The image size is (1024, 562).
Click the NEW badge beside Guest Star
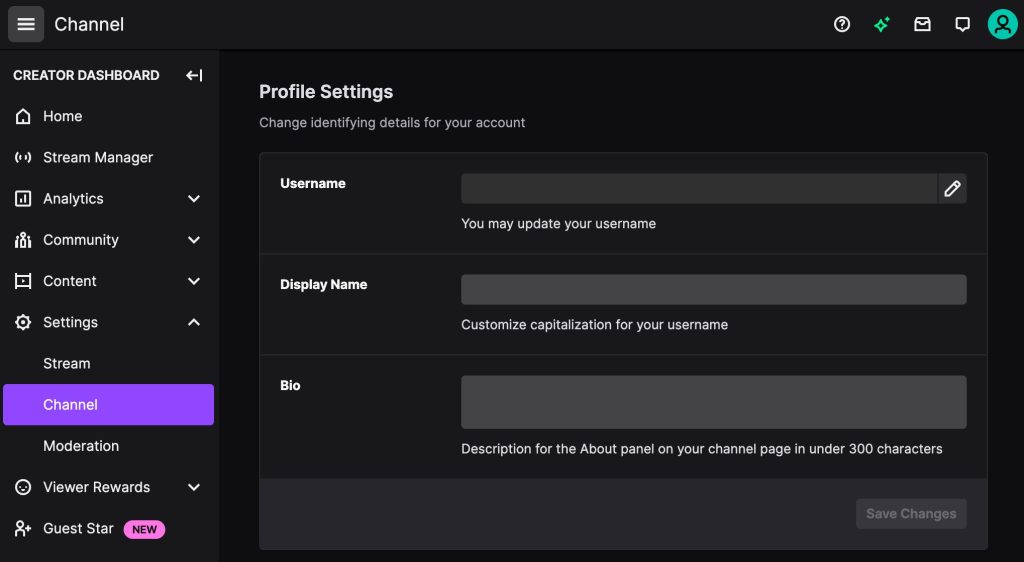coord(144,529)
